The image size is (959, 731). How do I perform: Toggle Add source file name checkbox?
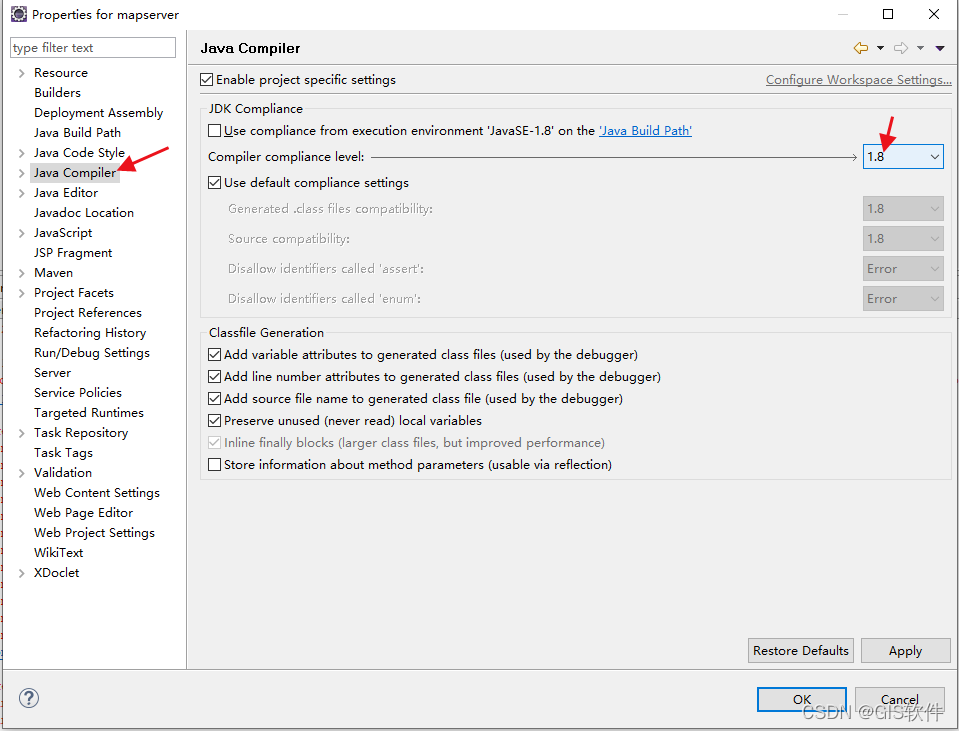click(x=214, y=399)
